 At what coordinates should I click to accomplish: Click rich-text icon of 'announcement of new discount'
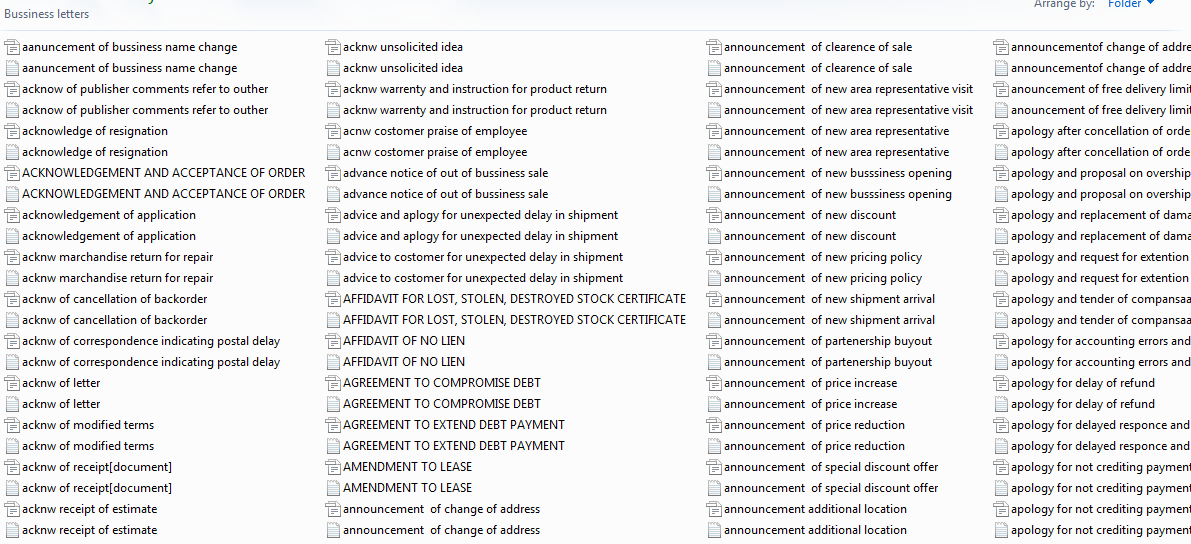[714, 215]
